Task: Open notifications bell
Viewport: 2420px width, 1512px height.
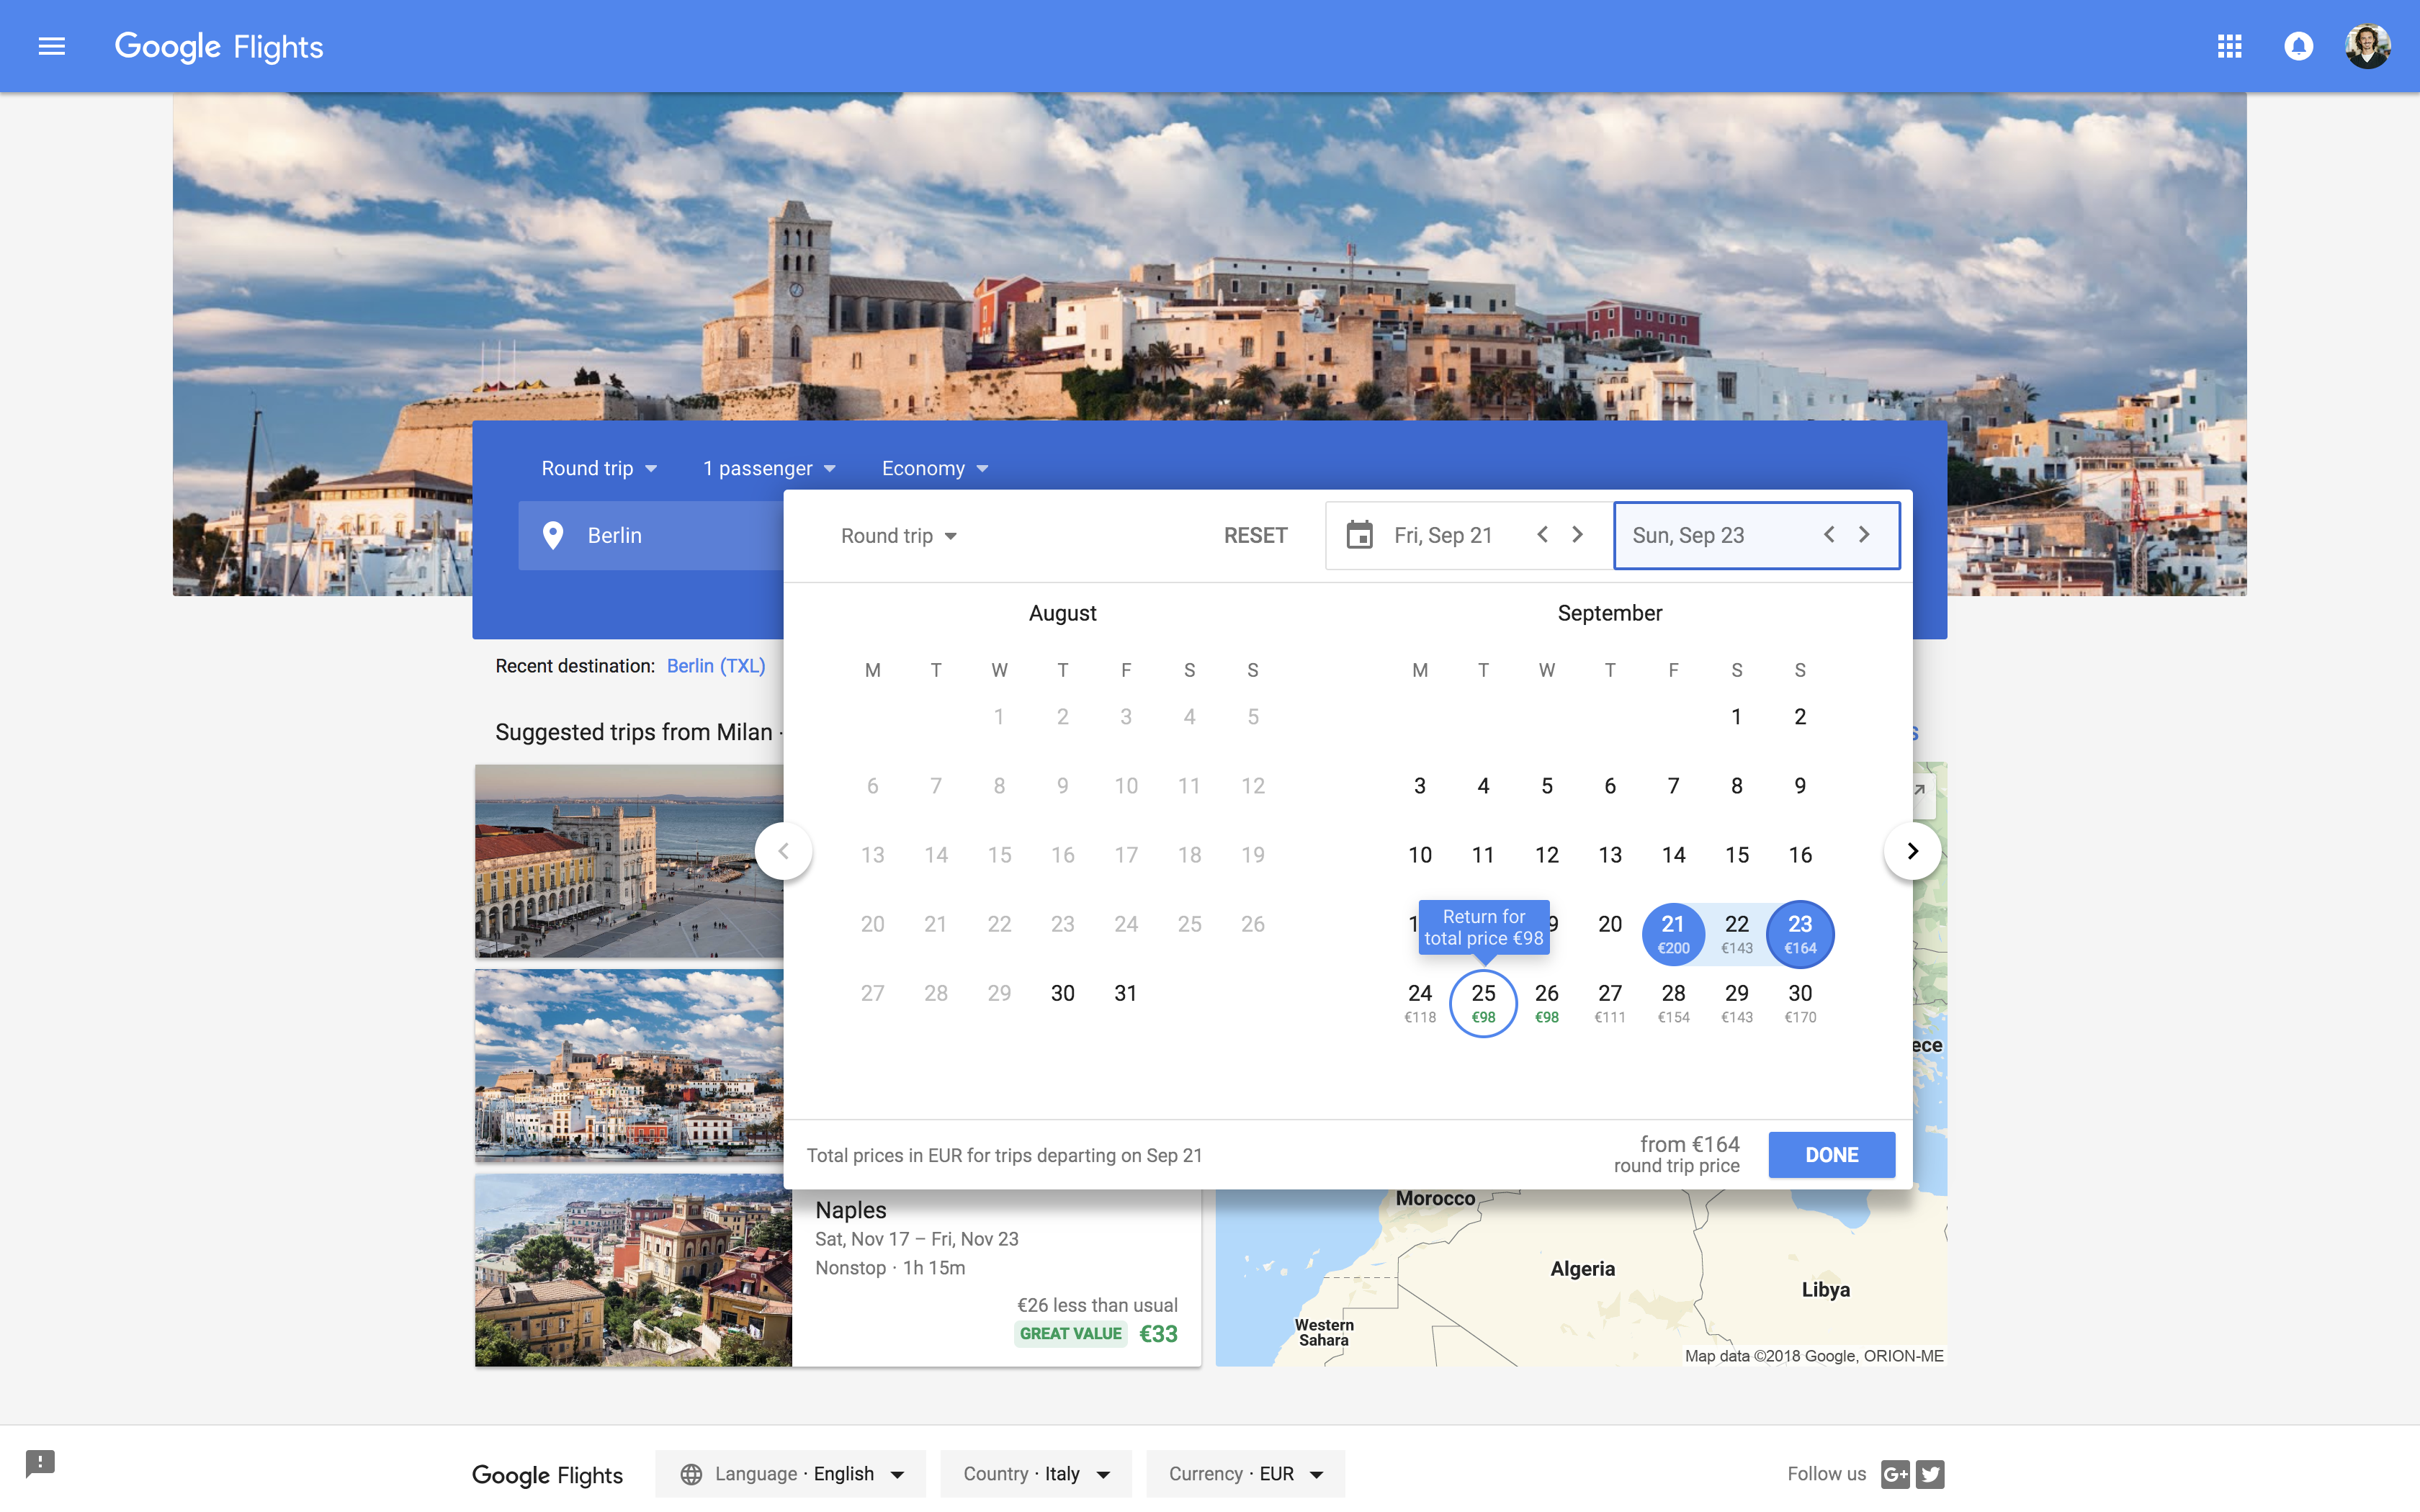Action: coord(2299,45)
